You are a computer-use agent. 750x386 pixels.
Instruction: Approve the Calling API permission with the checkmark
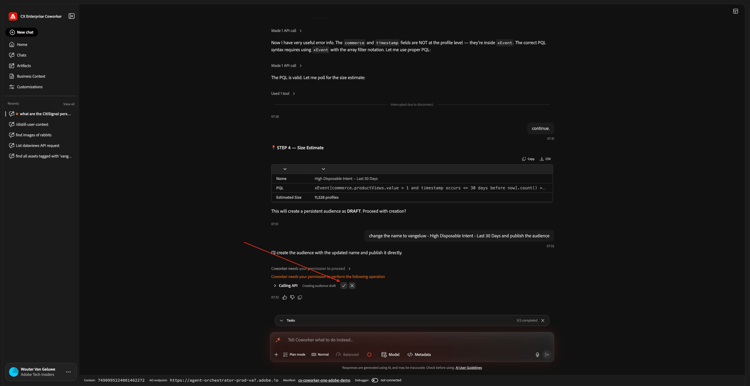tap(344, 286)
